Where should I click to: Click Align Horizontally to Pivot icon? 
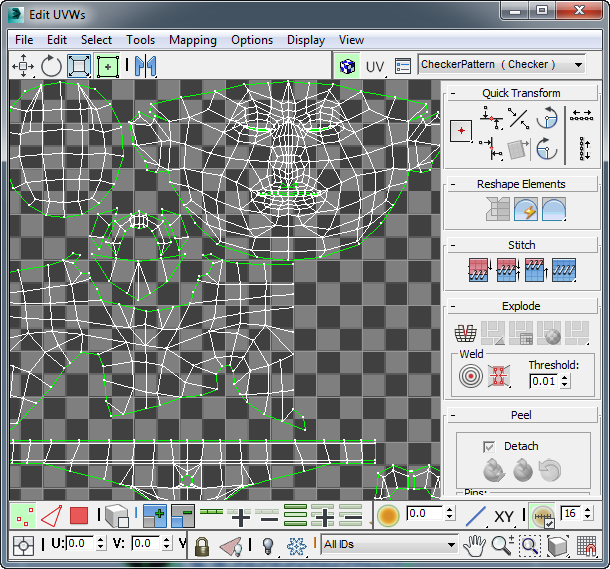coord(491,117)
